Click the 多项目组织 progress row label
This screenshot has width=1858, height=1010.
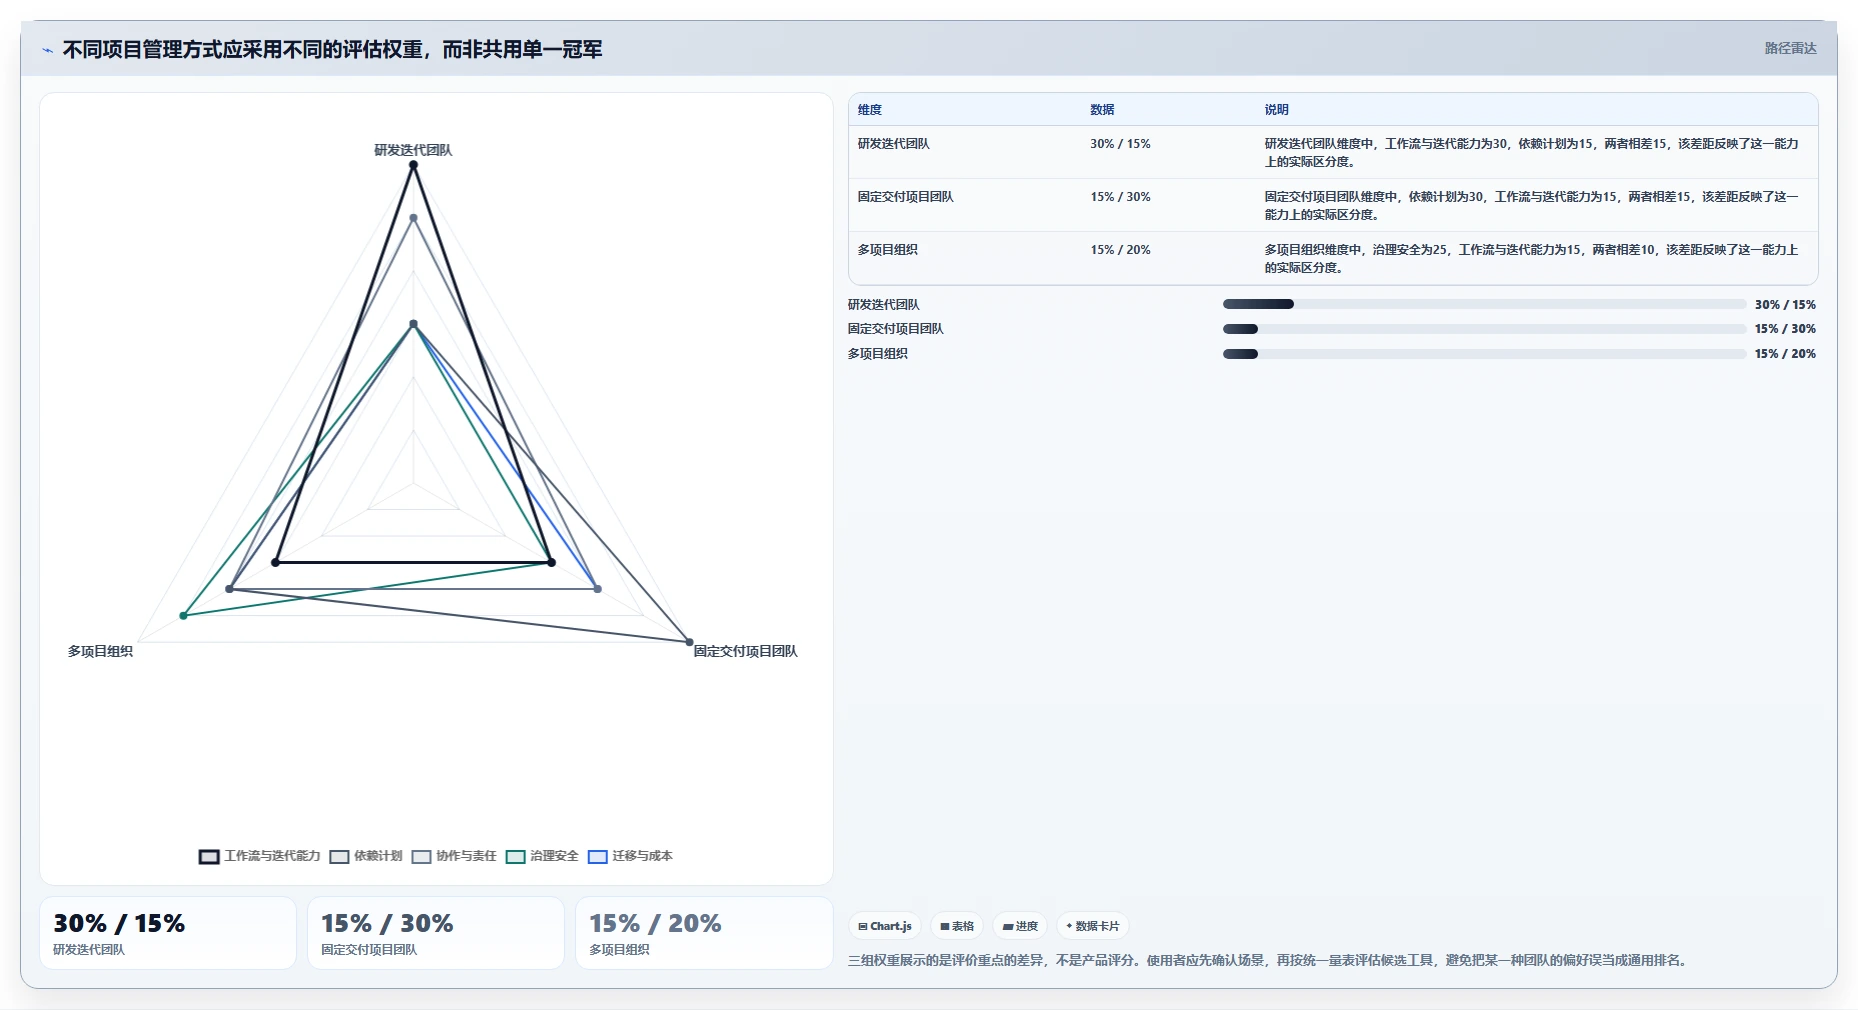(x=877, y=354)
